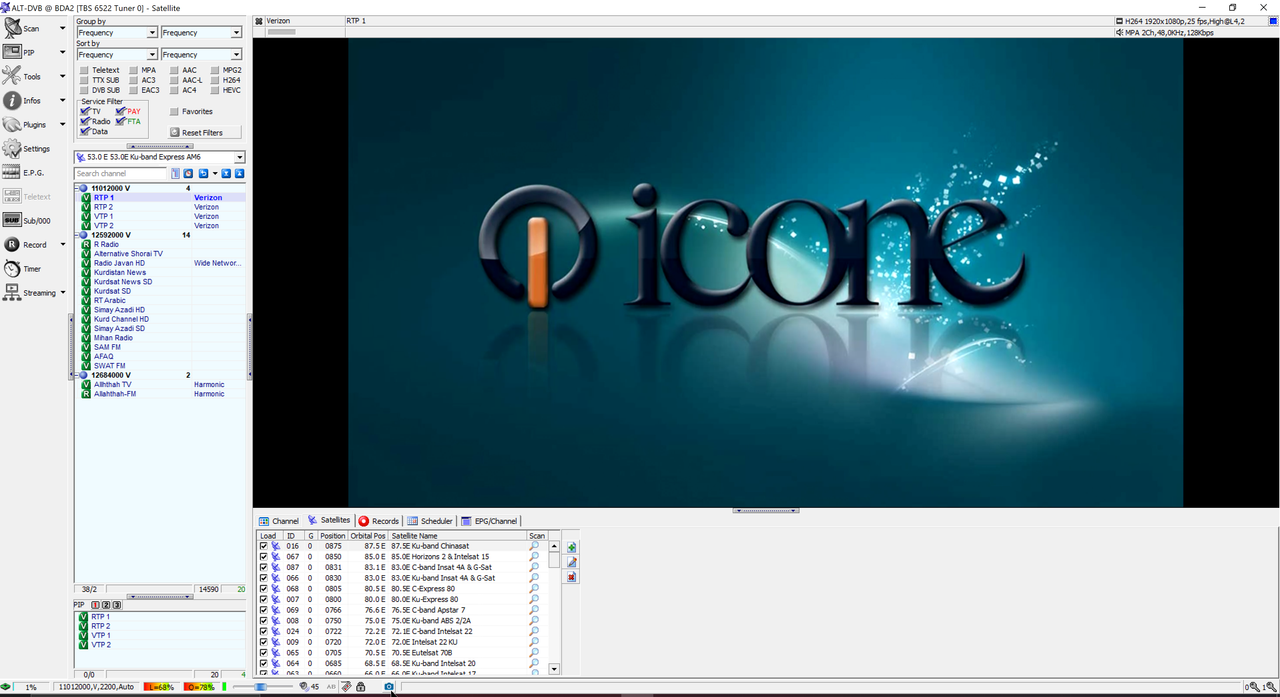1280x697 pixels.
Task: Enable the AC3 filter checkbox
Action: pos(133,80)
